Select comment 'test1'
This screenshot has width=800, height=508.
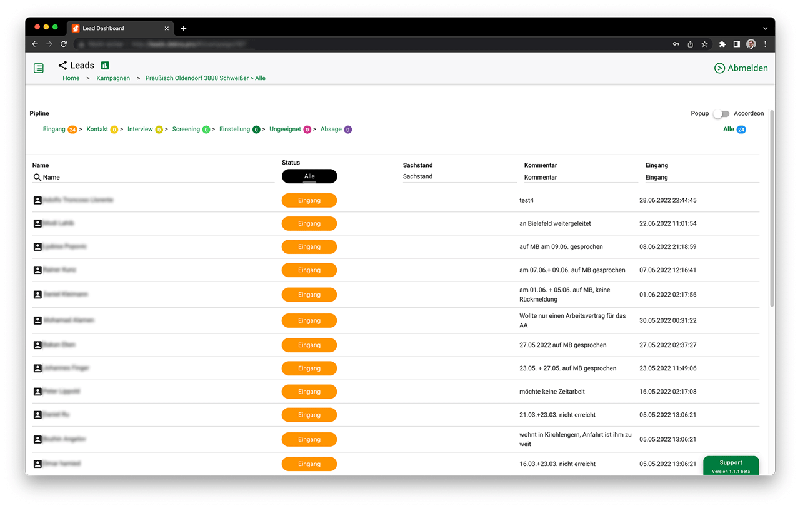[526, 200]
